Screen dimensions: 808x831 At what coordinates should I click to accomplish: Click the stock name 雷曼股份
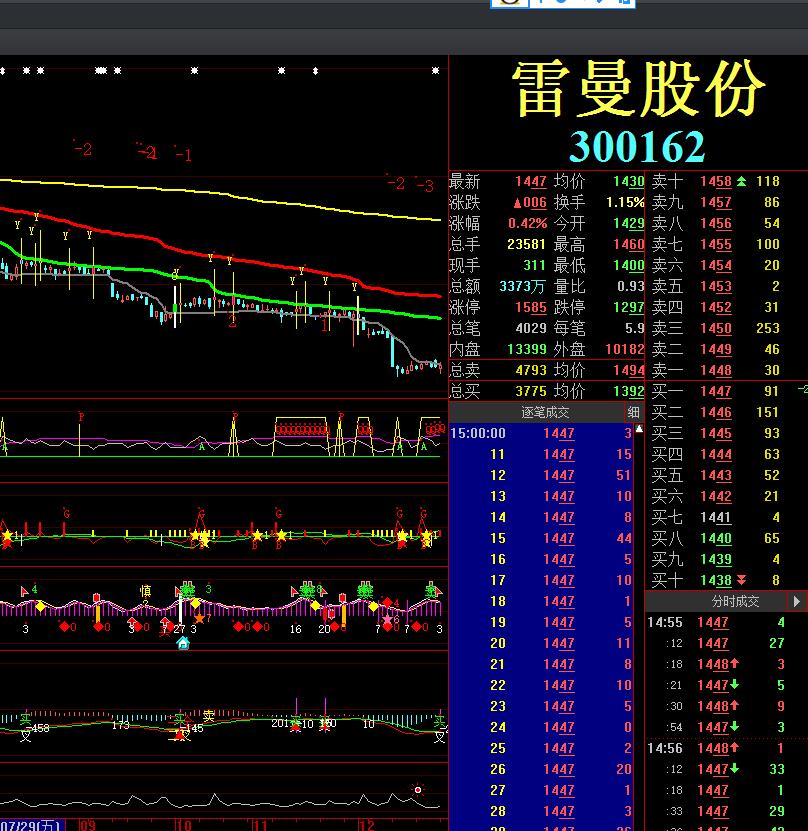[638, 89]
